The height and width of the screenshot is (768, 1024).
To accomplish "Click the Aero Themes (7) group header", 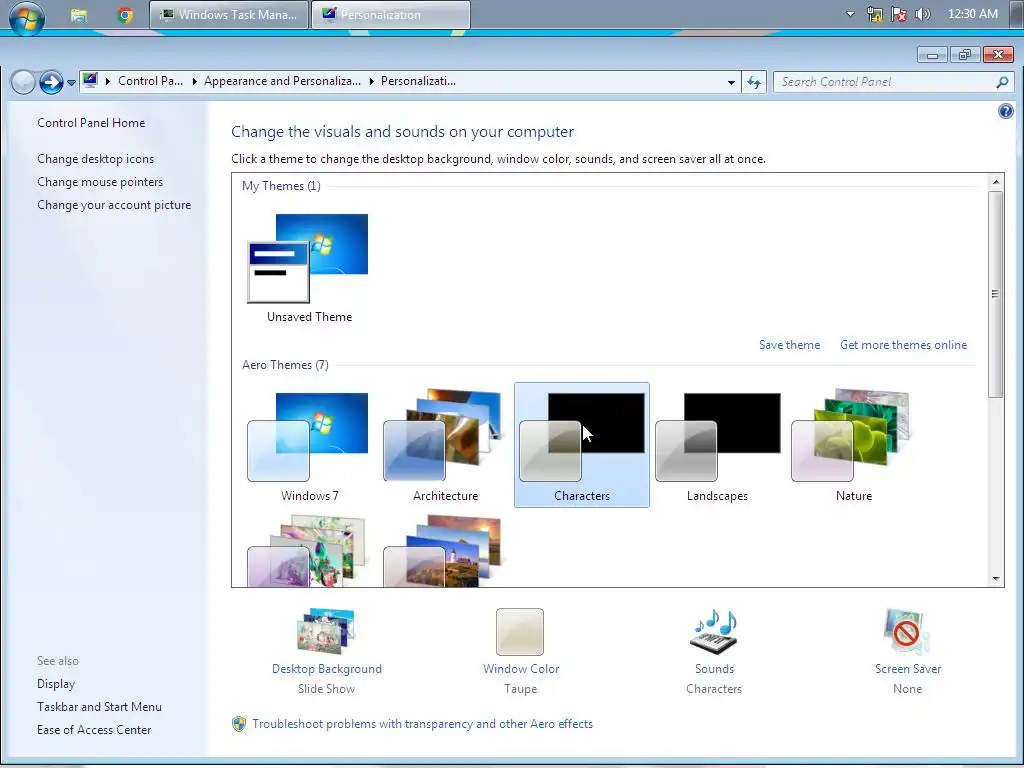I will click(285, 365).
